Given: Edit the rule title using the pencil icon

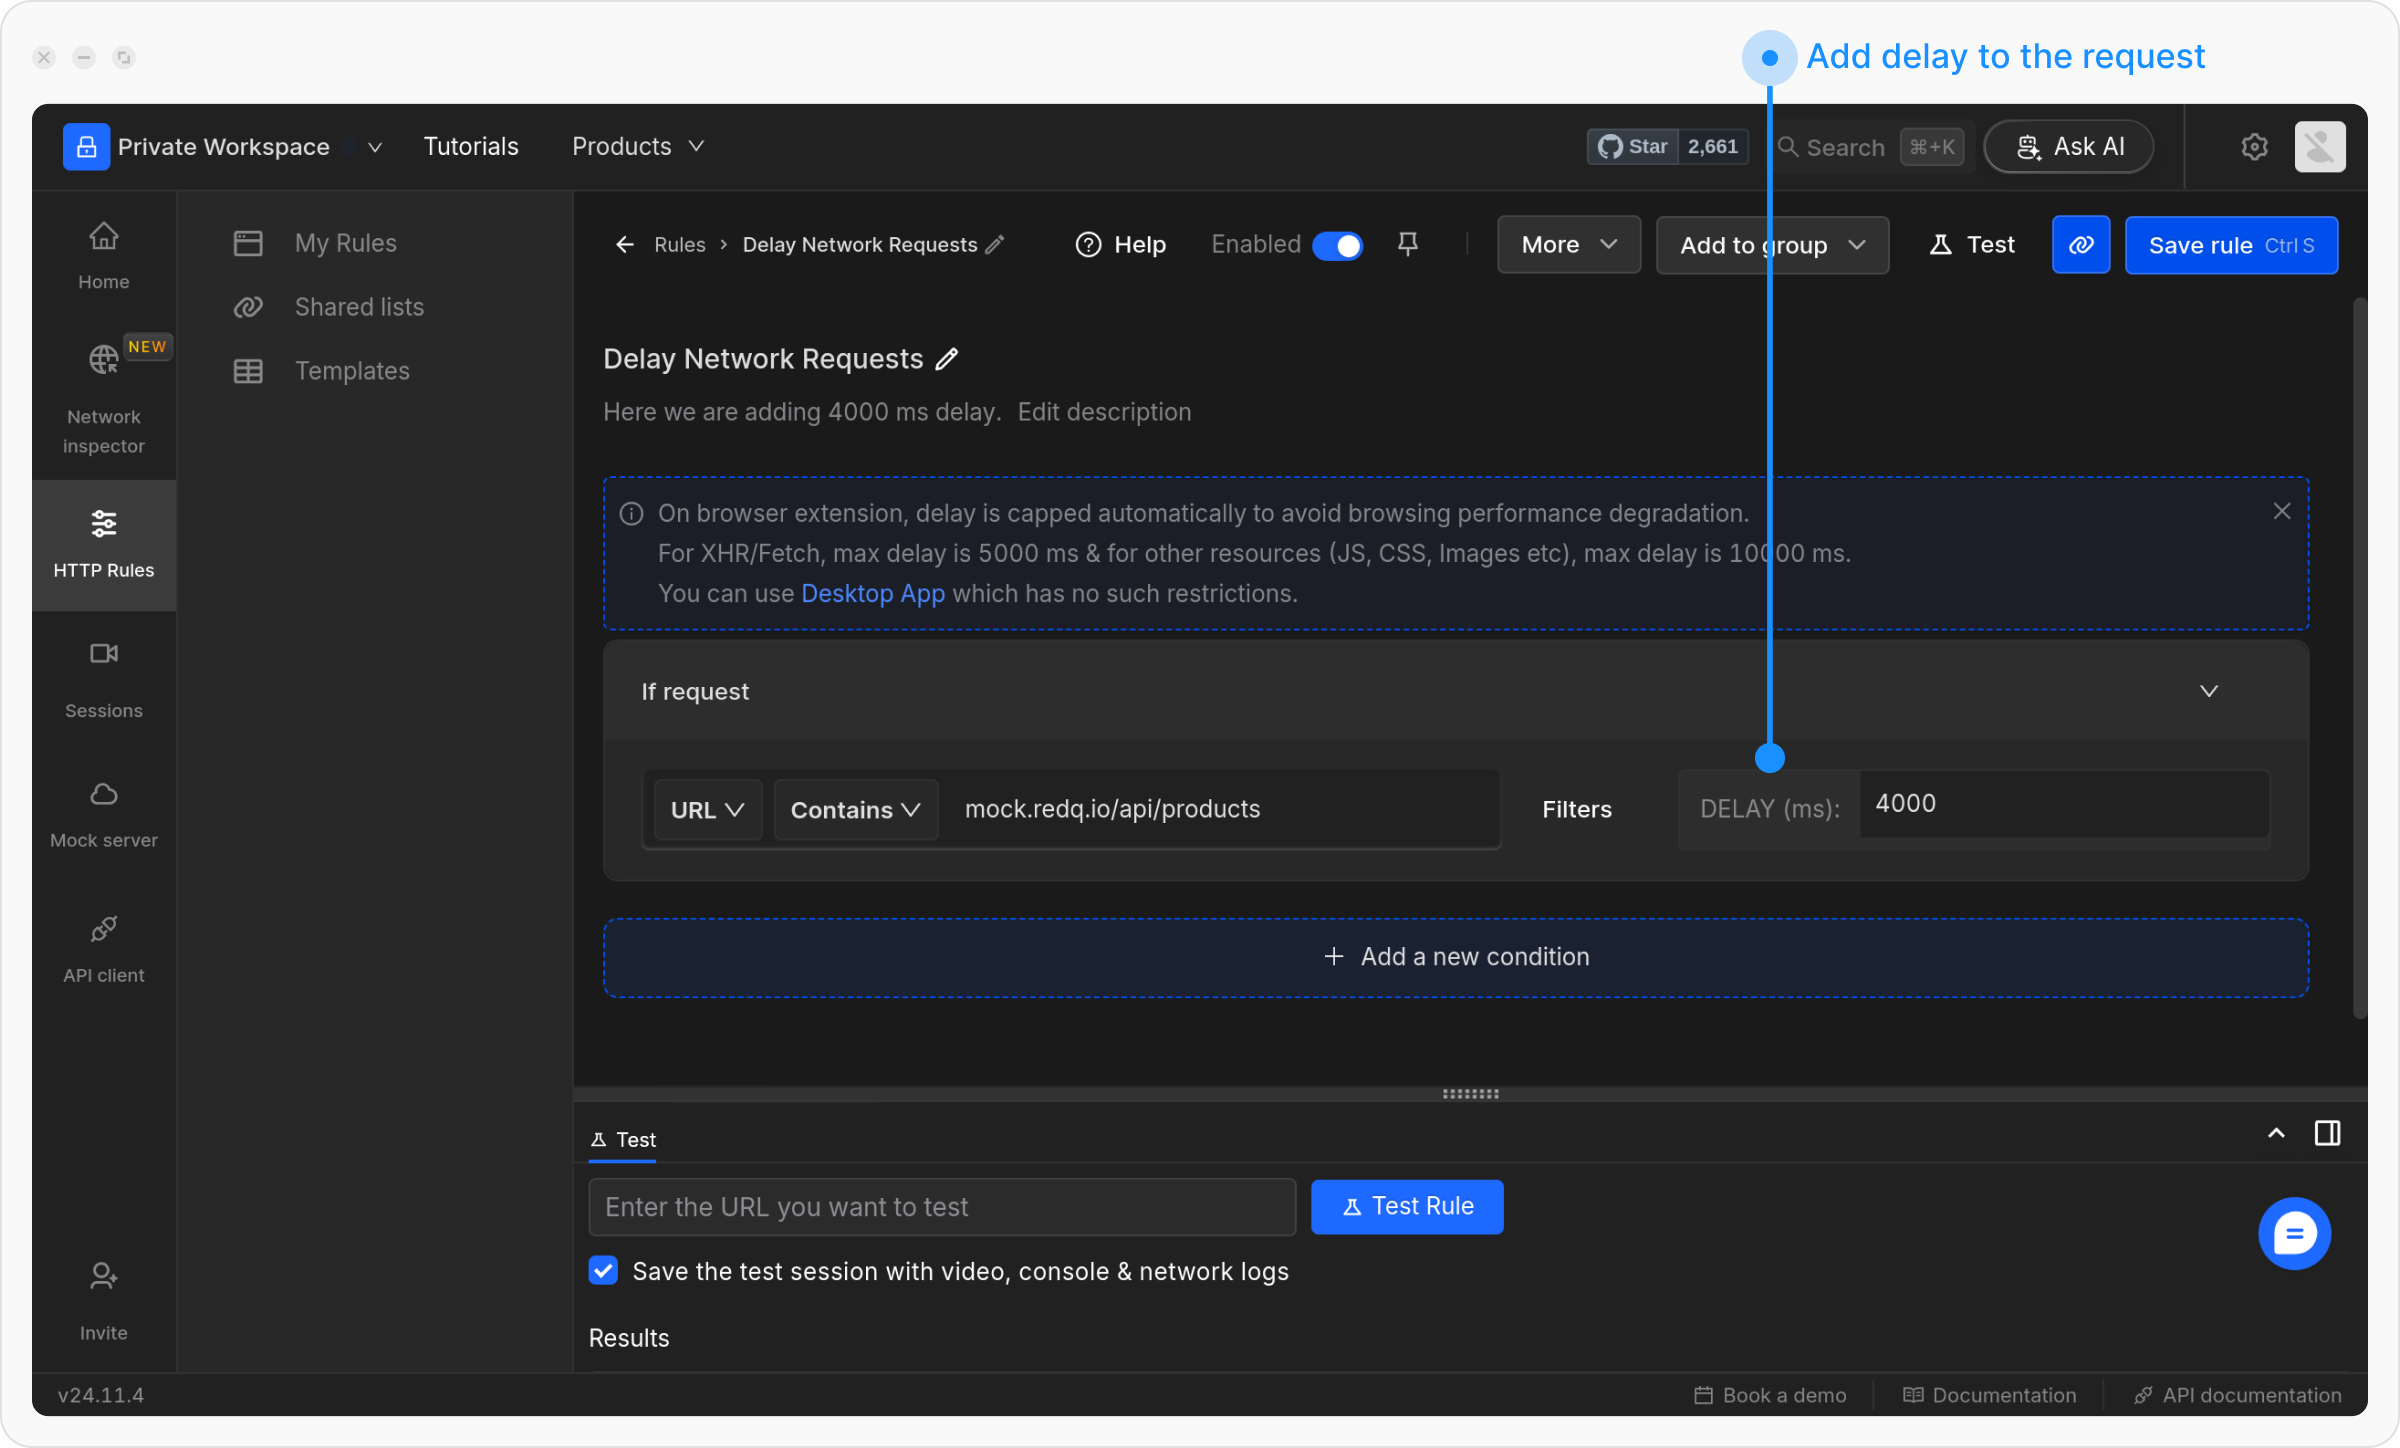Looking at the screenshot, I should 947,359.
